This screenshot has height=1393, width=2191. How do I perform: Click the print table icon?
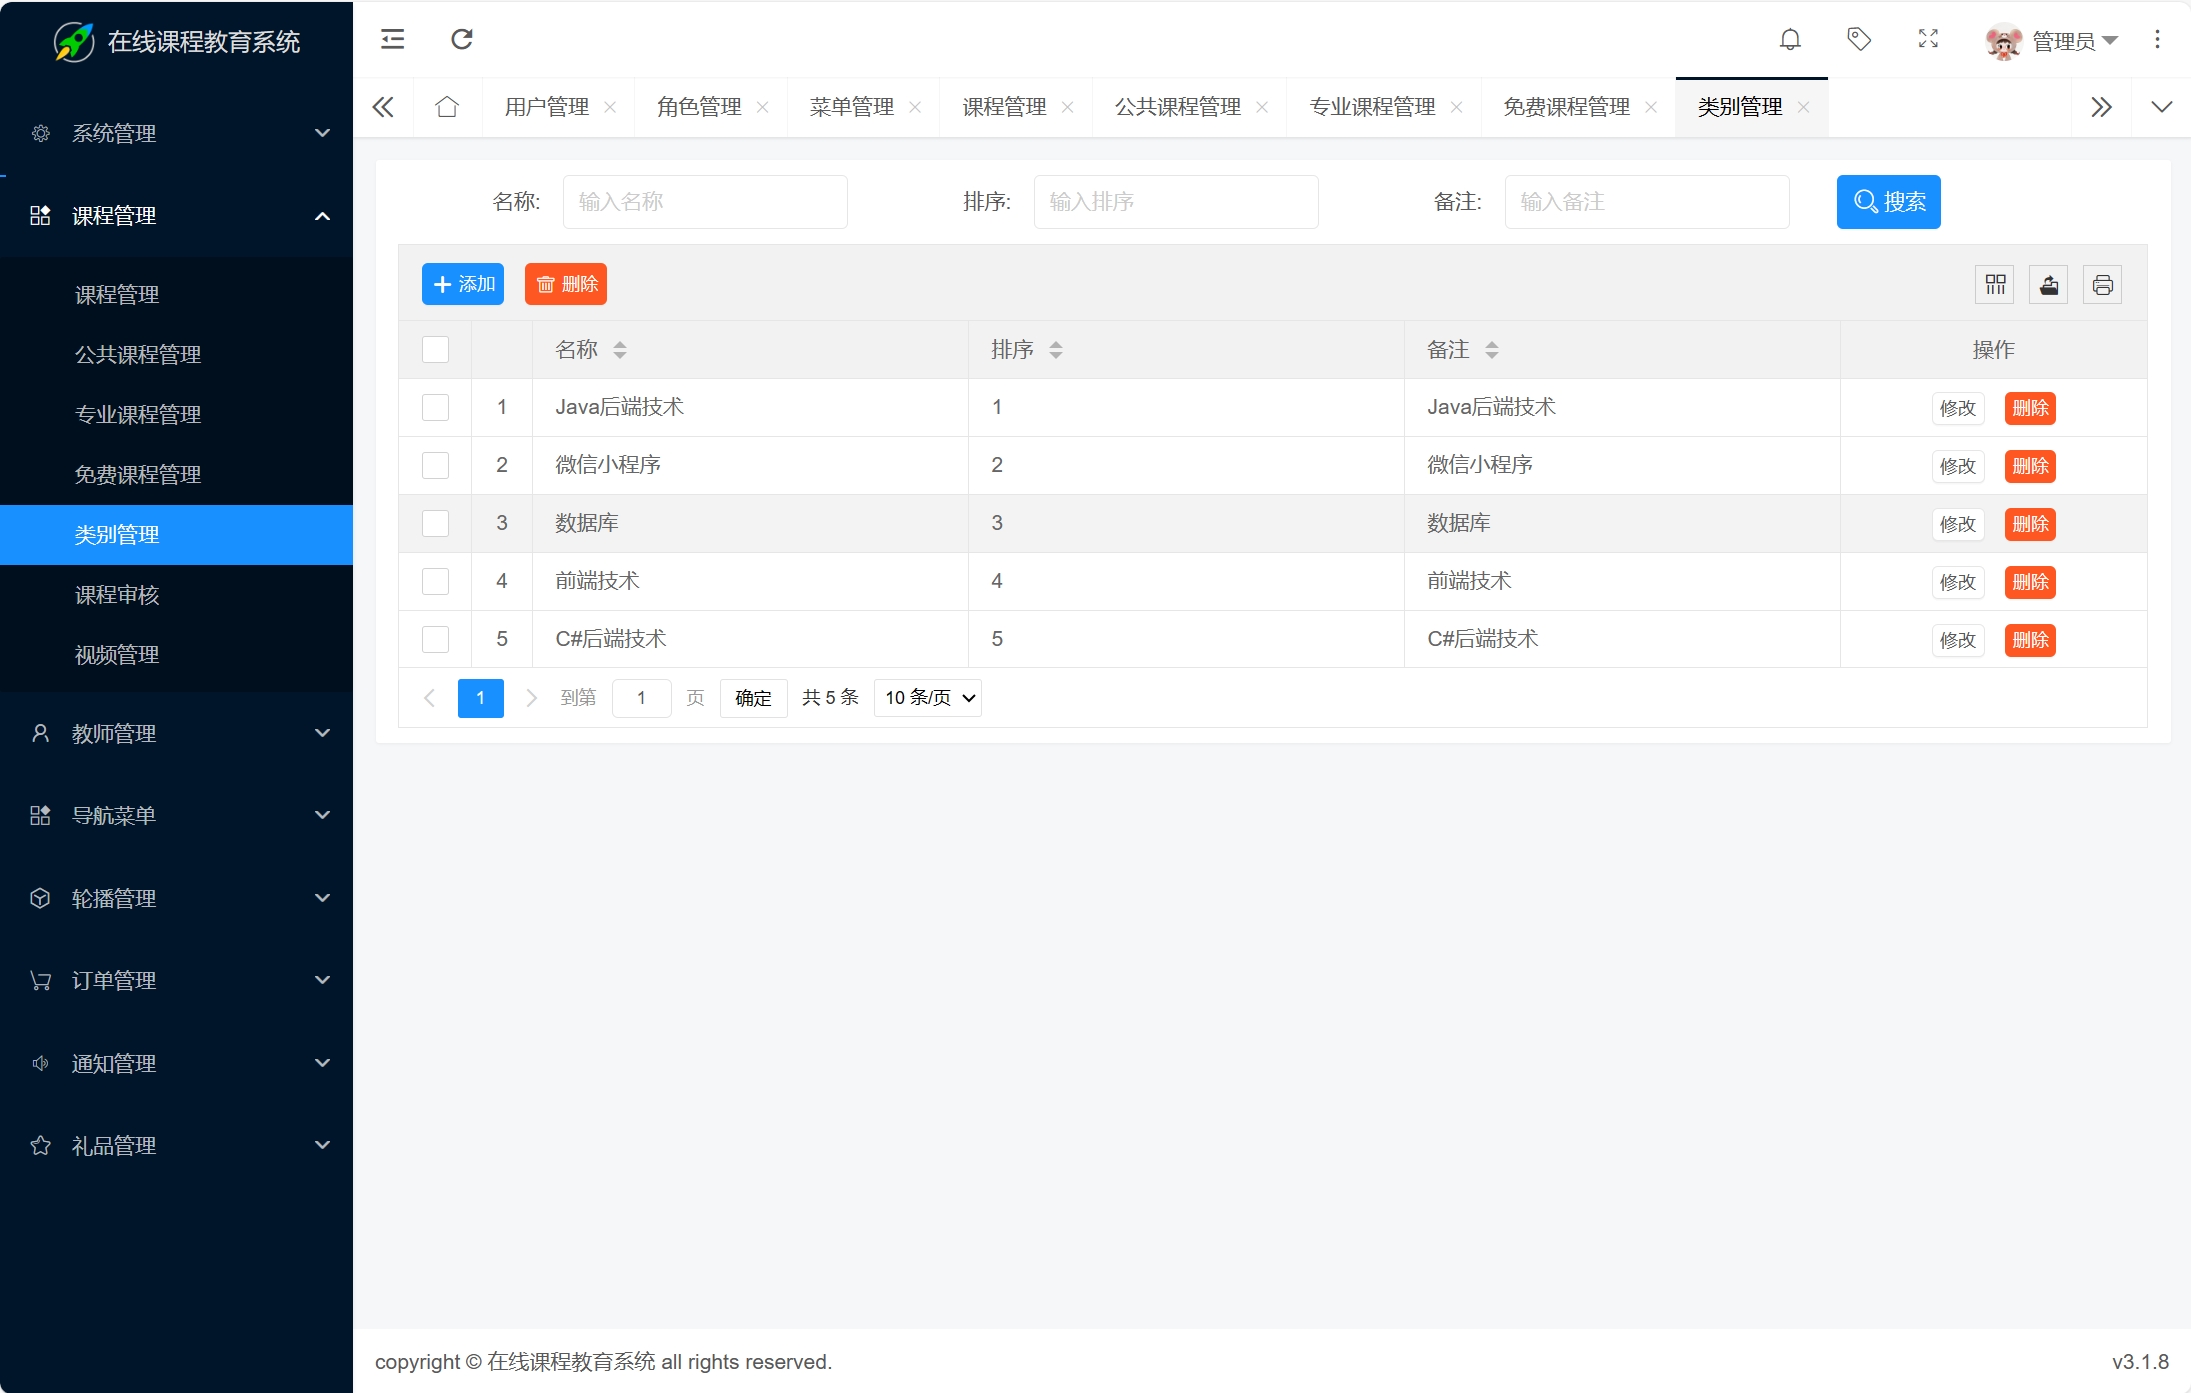tap(2102, 285)
